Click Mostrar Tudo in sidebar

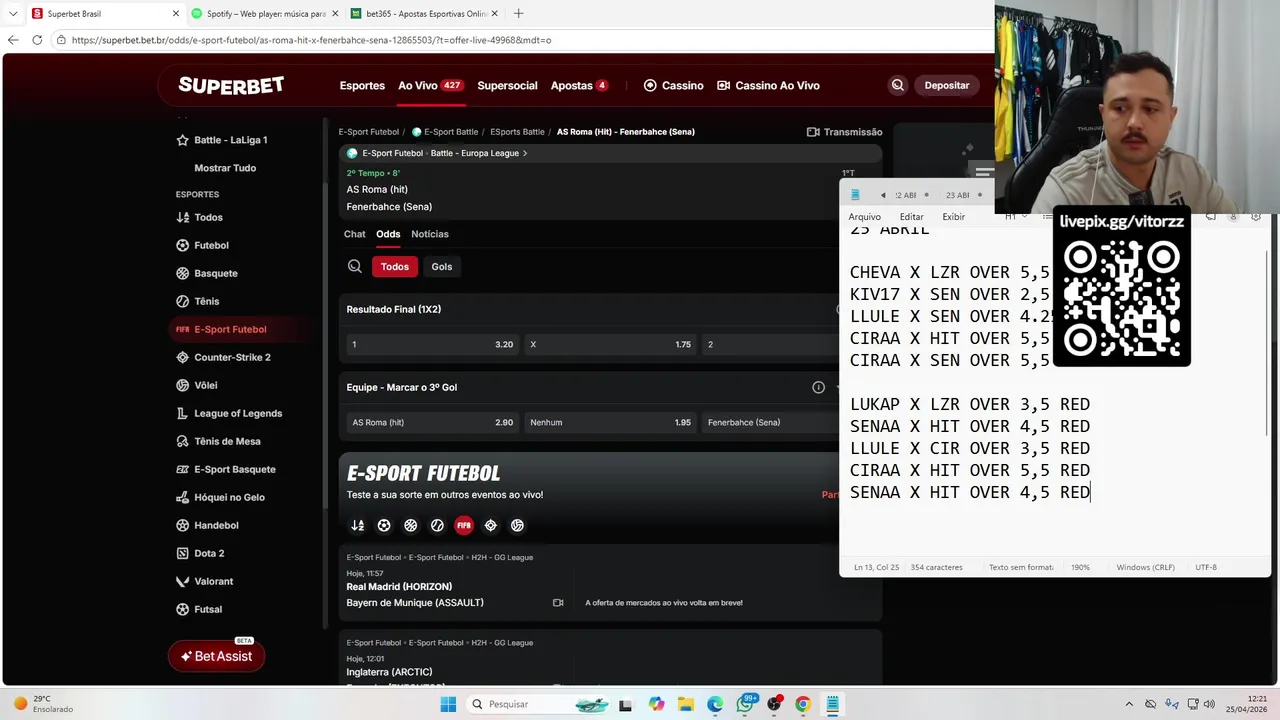click(225, 168)
